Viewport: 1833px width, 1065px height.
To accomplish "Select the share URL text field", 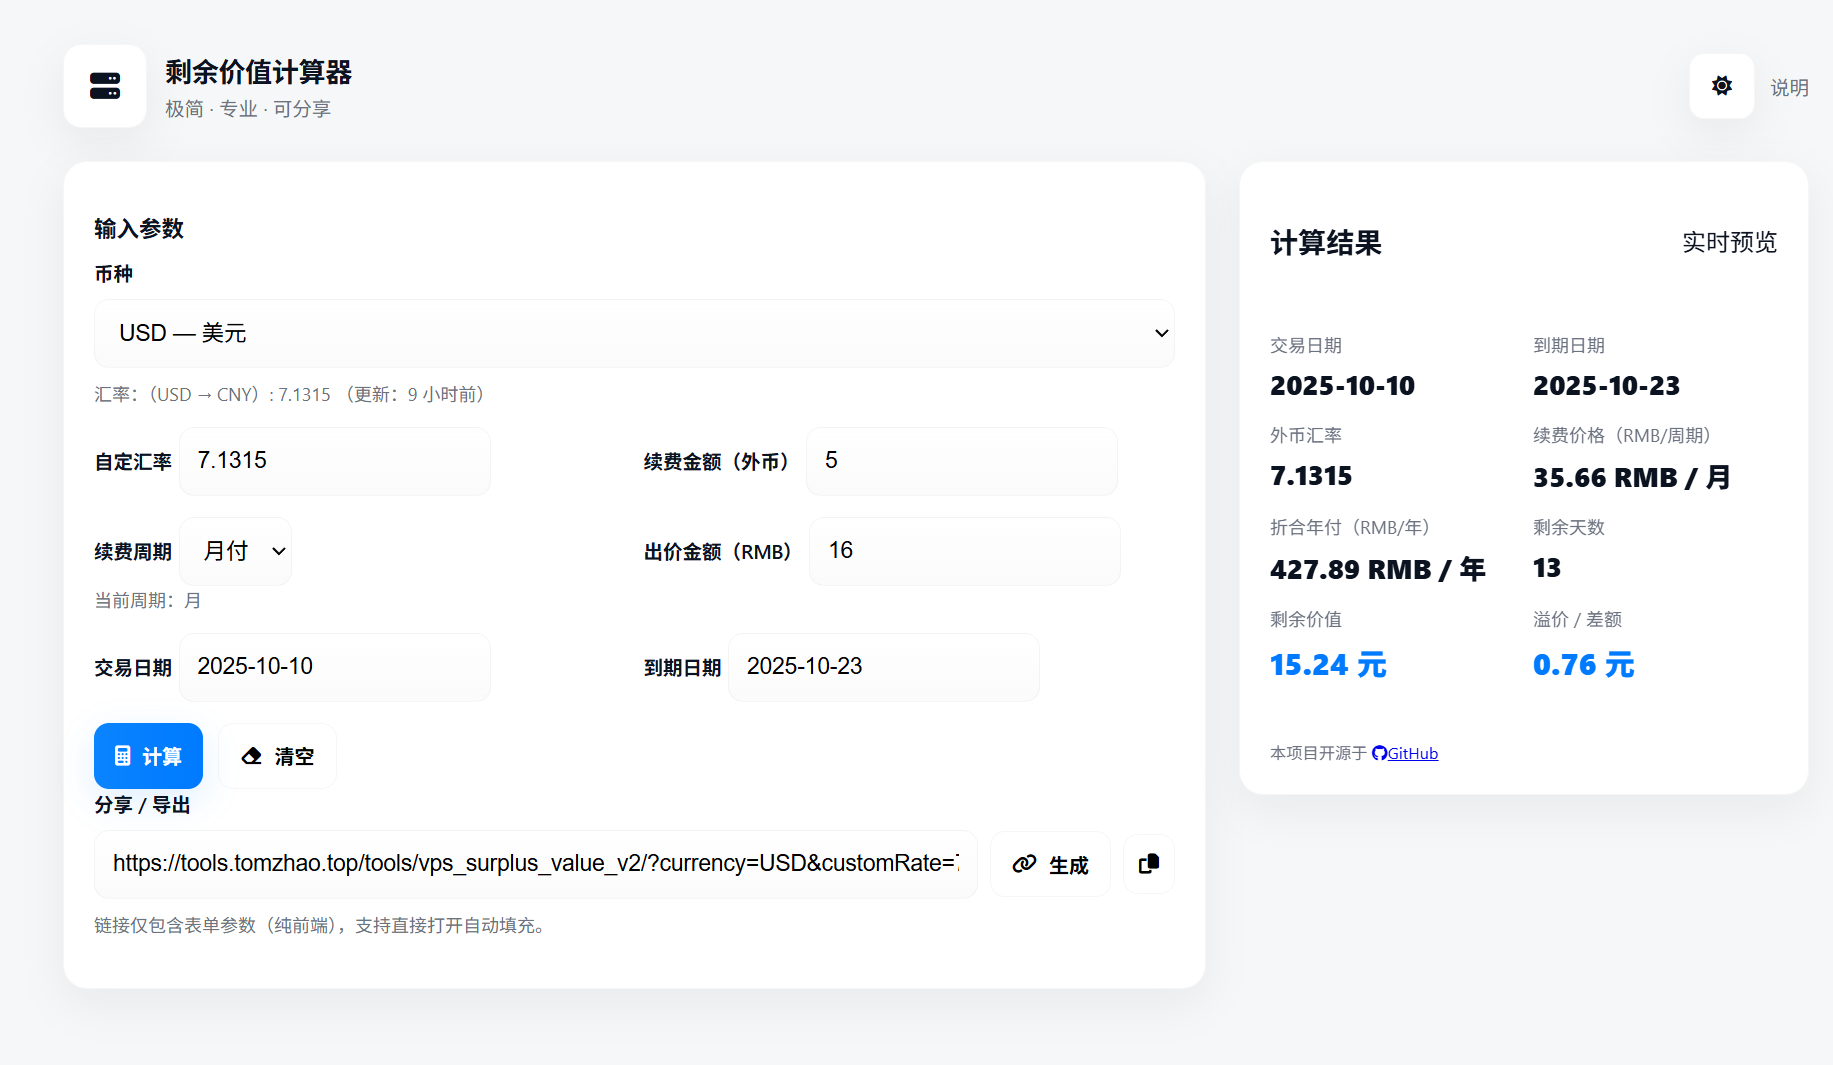I will 536,864.
